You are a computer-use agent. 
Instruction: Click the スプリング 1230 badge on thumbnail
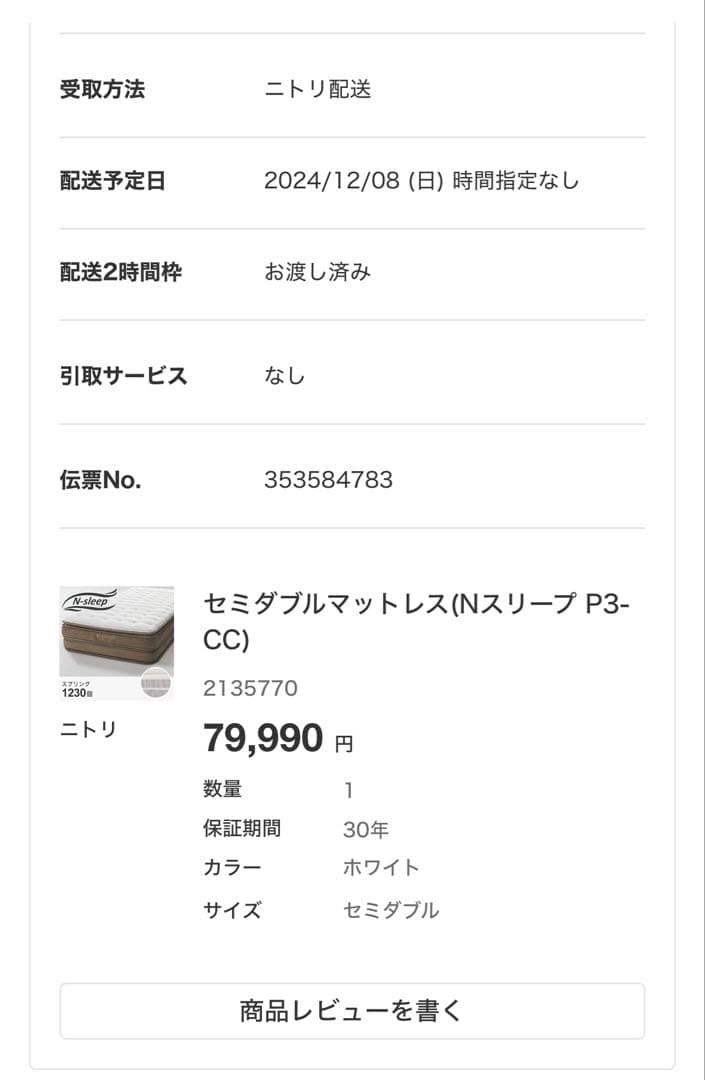[x=79, y=688]
